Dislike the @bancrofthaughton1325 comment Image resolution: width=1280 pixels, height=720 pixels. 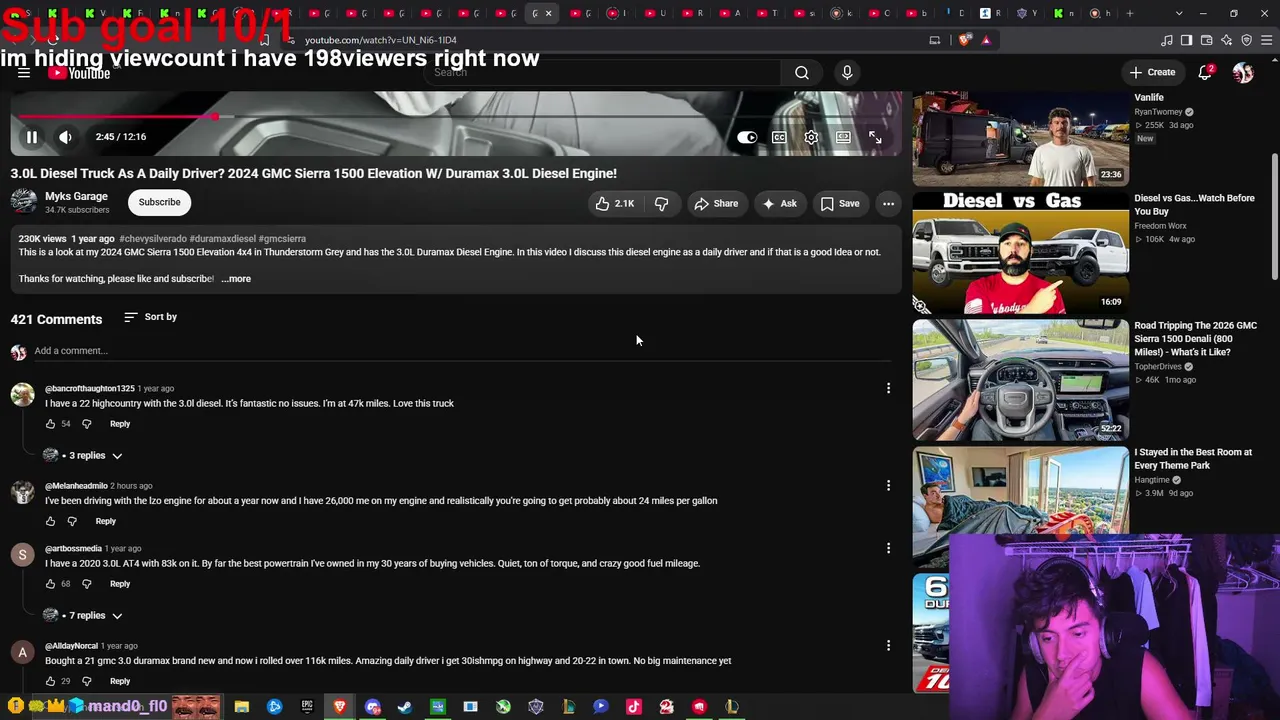point(86,424)
